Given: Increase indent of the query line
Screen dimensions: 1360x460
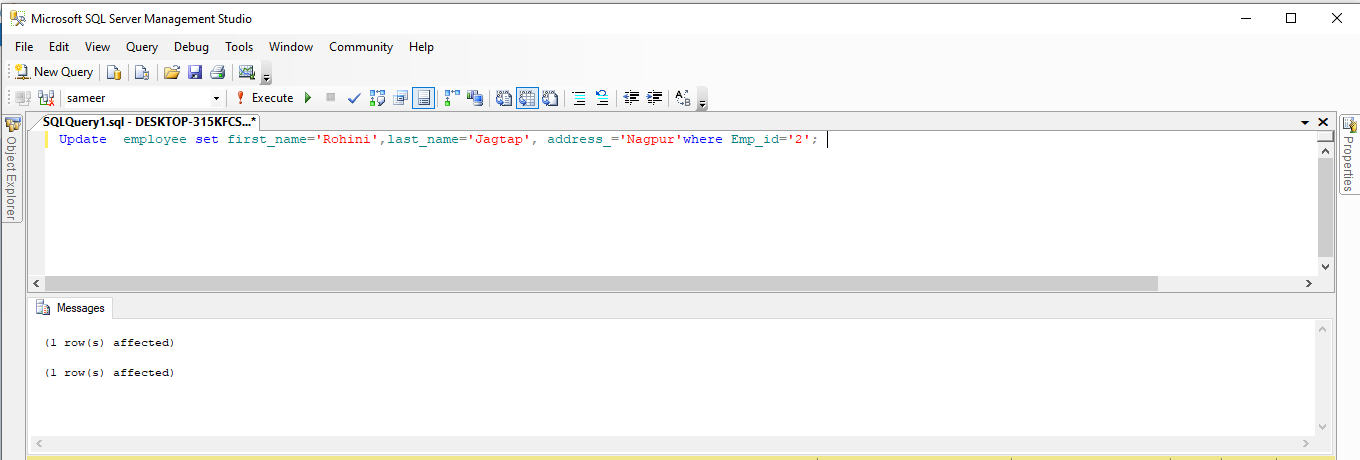Looking at the screenshot, I should pyautogui.click(x=655, y=98).
